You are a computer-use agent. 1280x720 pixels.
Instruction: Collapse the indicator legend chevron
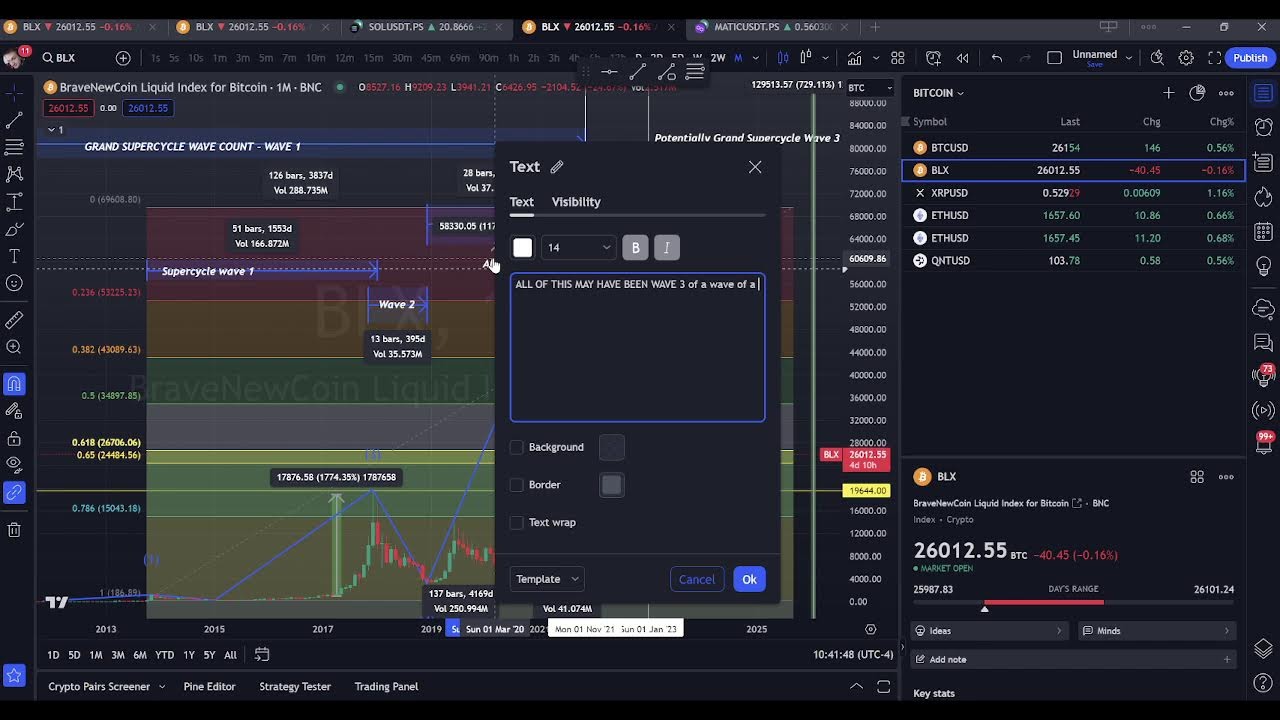[52, 130]
